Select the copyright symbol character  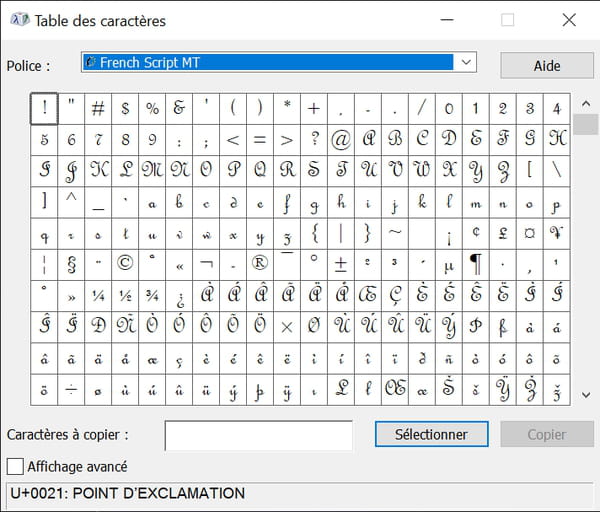[x=125, y=265]
